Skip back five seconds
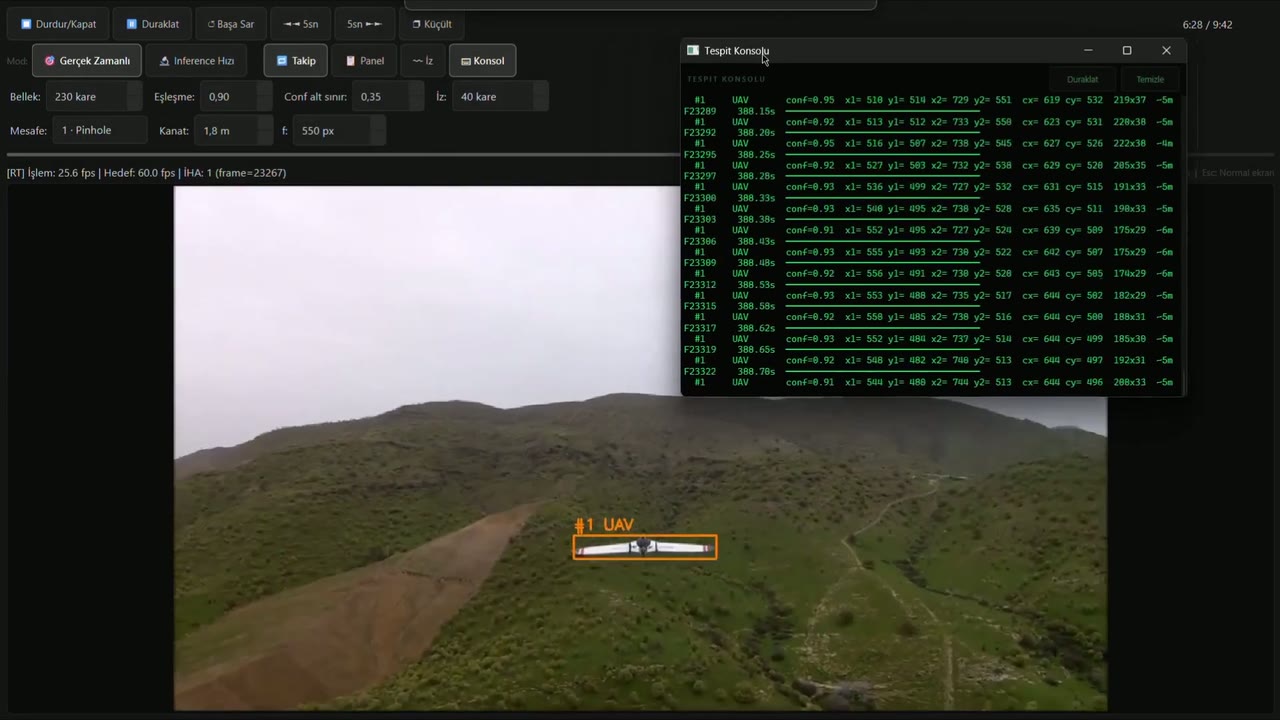Screen dimensions: 1280x720 [301, 24]
